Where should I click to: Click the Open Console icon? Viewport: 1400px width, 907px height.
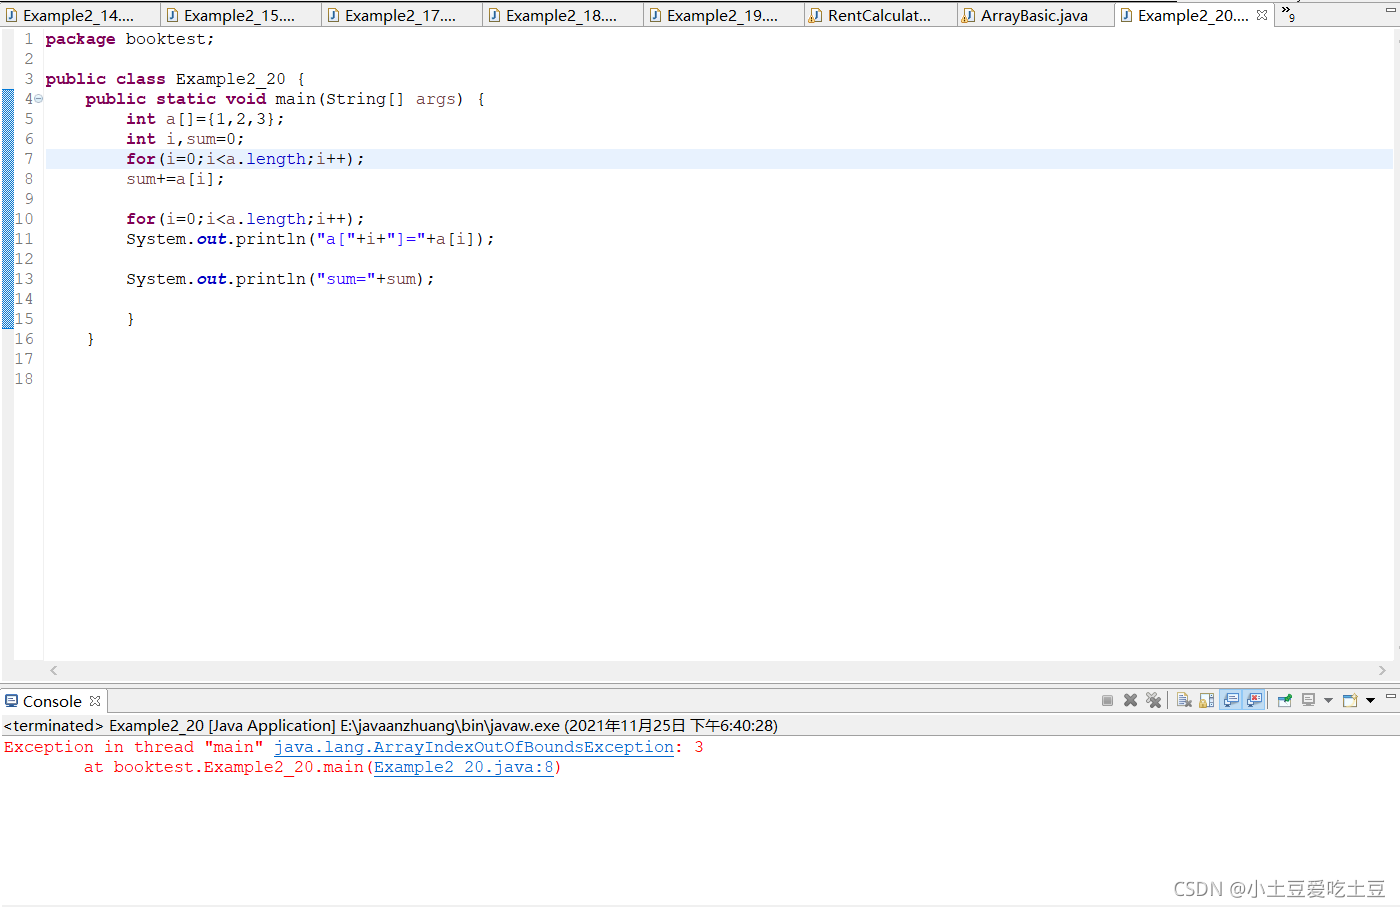(x=1352, y=700)
